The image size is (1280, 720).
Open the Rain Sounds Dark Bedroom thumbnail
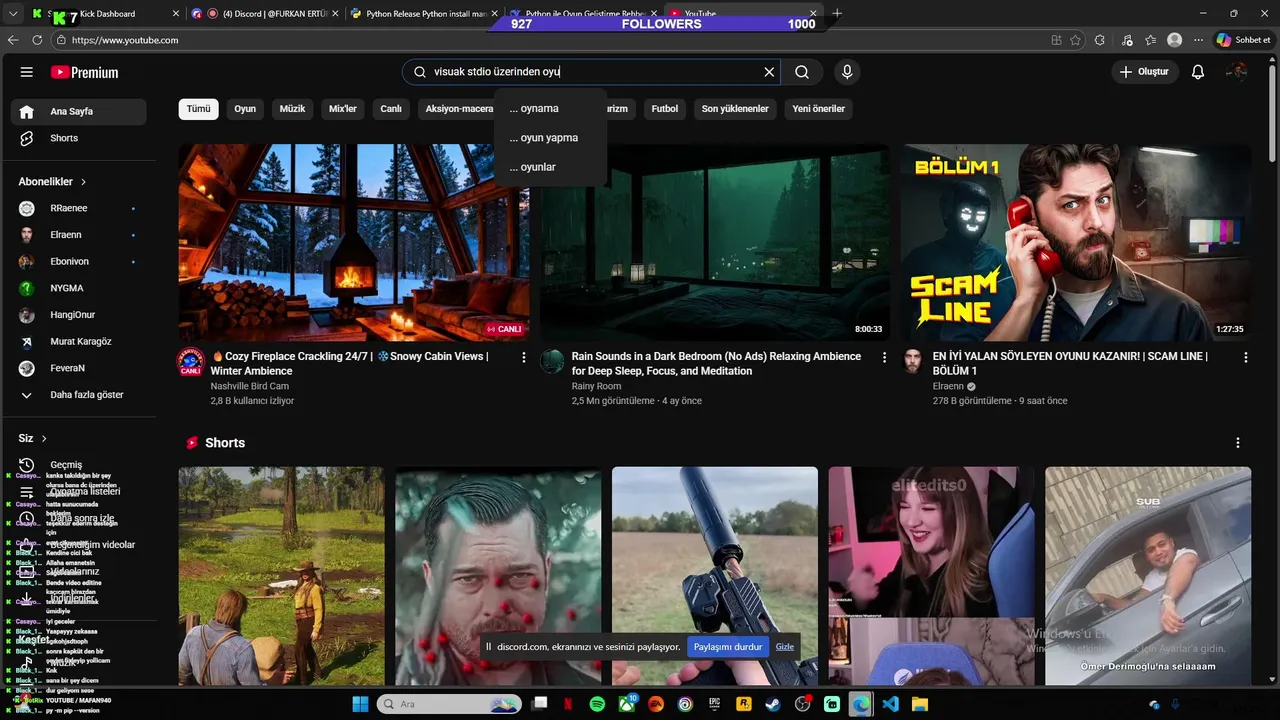(x=715, y=243)
